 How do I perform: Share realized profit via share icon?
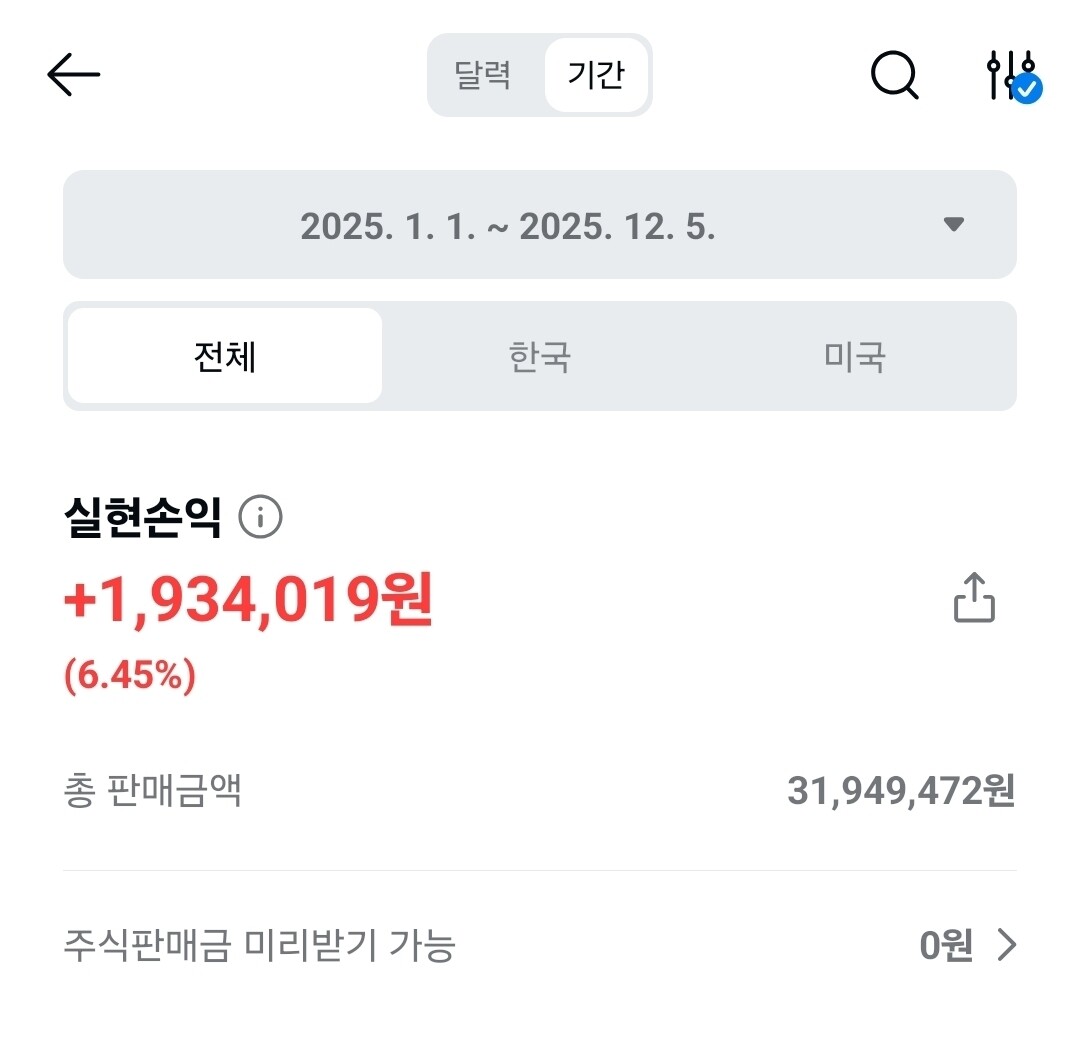point(973,598)
